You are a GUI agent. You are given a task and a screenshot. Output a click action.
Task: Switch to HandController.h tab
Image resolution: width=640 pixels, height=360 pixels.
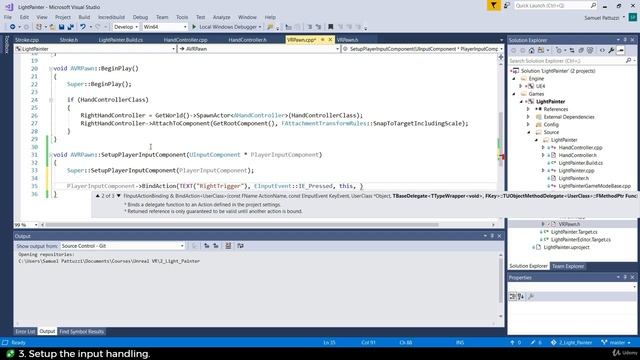click(247, 40)
